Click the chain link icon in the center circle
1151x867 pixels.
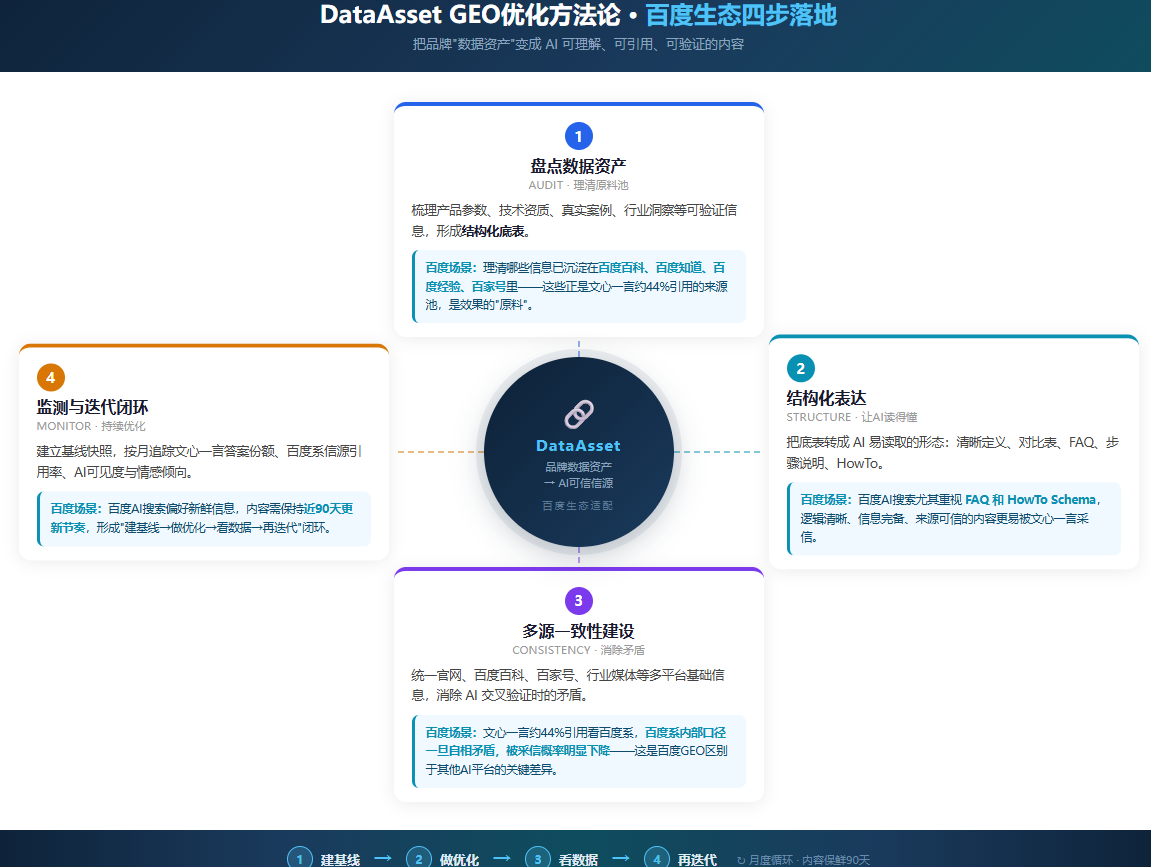coord(578,415)
